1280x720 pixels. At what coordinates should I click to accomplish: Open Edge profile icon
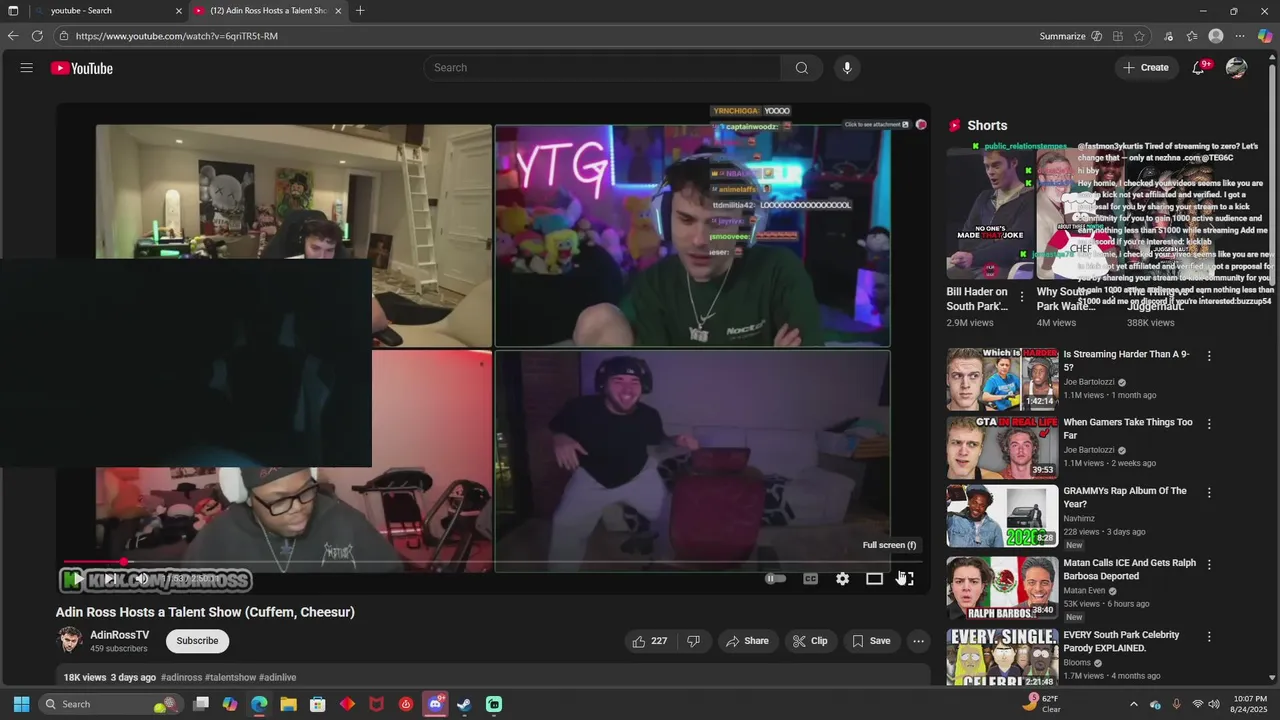pos(1216,36)
